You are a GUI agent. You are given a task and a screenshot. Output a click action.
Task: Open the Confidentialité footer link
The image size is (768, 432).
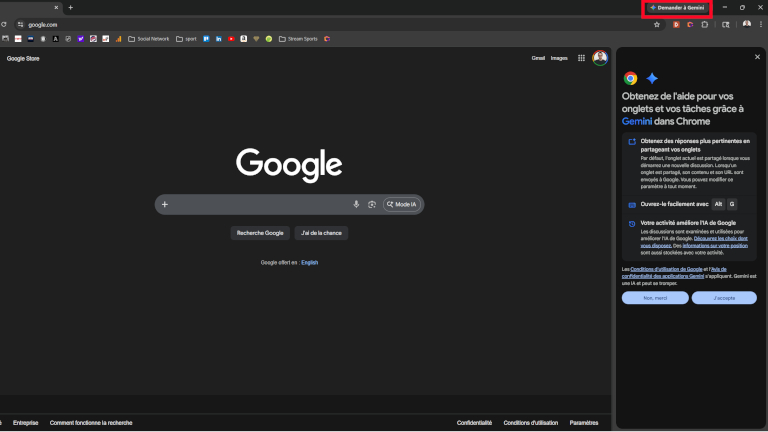coord(474,423)
